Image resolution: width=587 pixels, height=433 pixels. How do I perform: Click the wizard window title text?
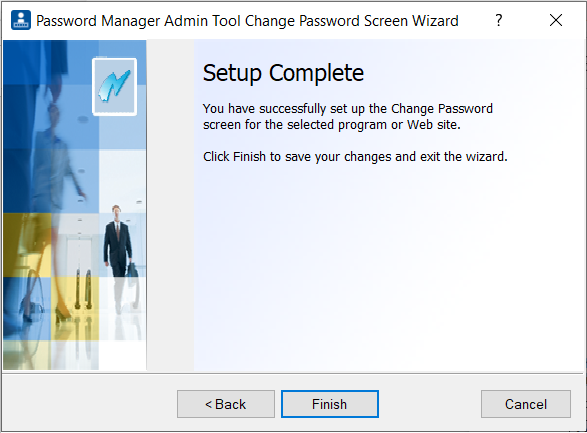[x=247, y=21]
